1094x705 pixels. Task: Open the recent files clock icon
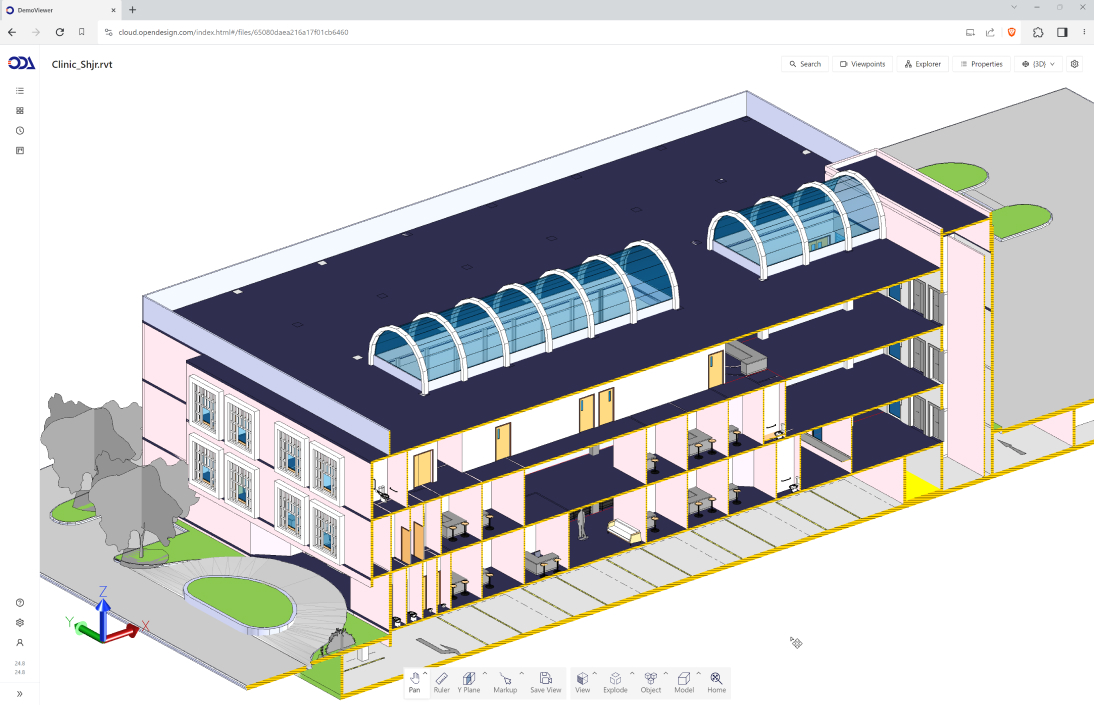(x=19, y=131)
